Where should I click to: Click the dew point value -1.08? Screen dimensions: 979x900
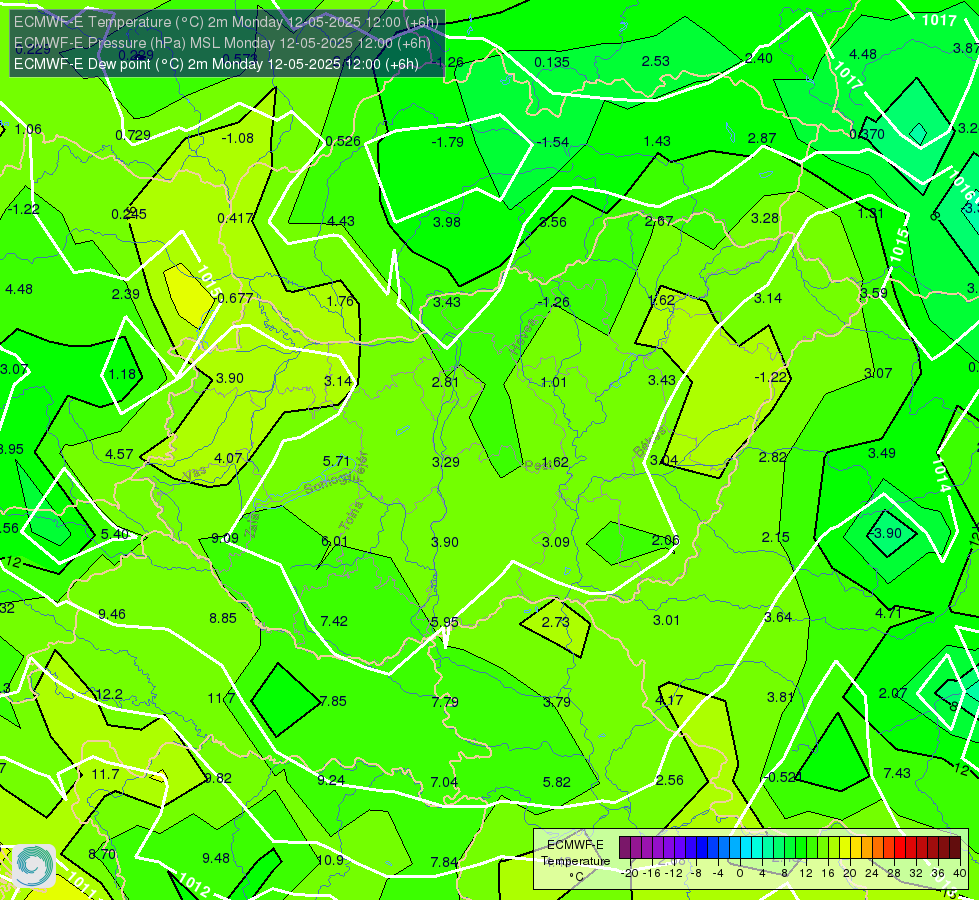238,138
